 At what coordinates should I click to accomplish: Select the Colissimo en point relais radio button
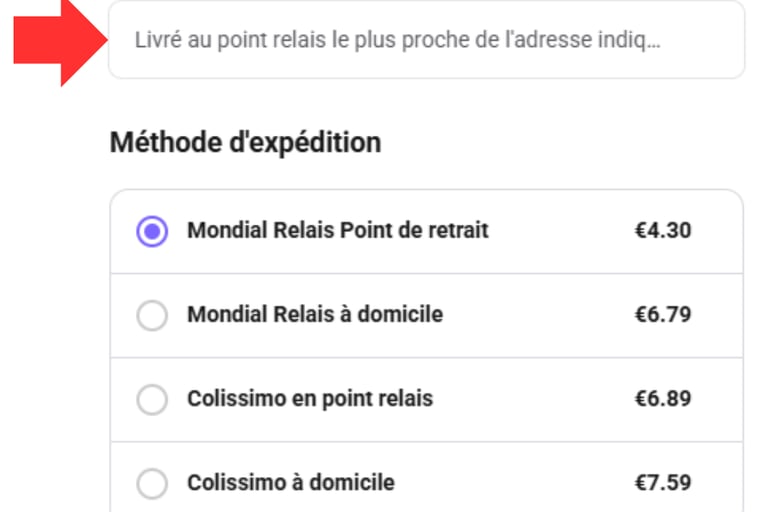coord(152,400)
